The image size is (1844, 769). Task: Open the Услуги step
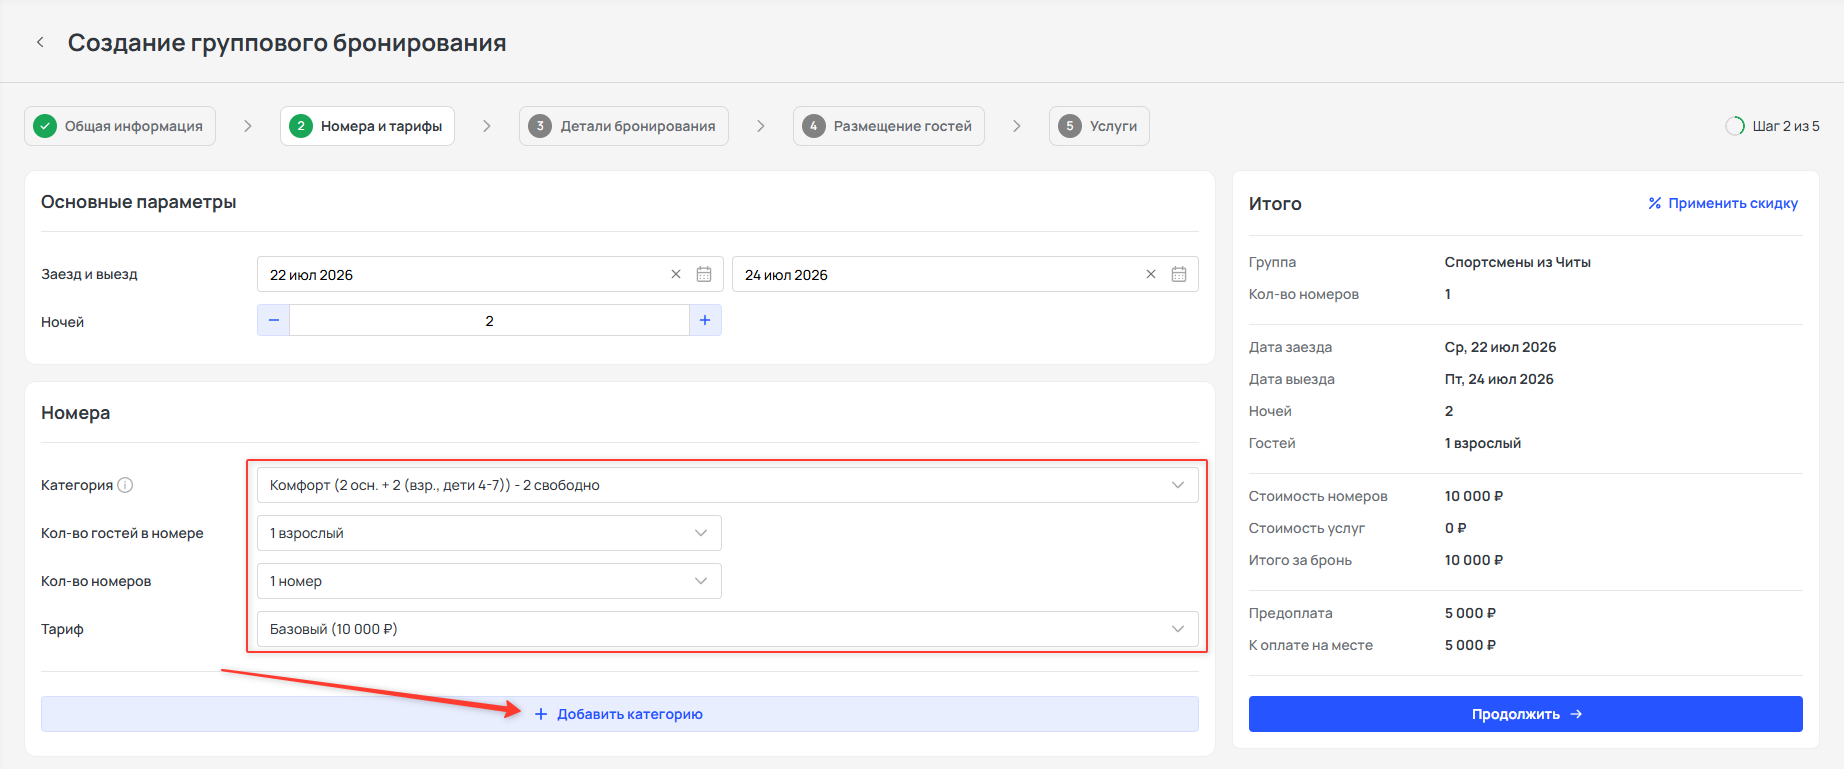pyautogui.click(x=1099, y=126)
